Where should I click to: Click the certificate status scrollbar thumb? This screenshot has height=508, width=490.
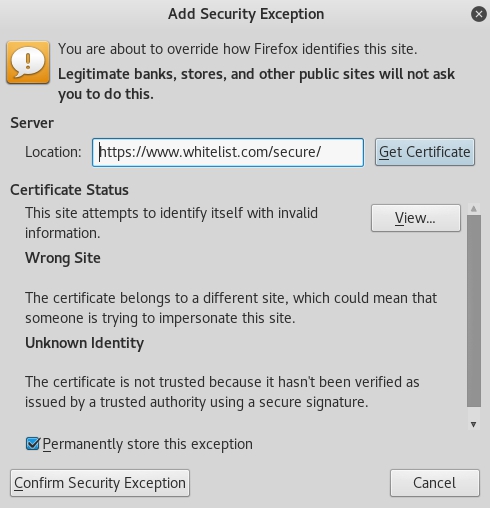coord(473,311)
